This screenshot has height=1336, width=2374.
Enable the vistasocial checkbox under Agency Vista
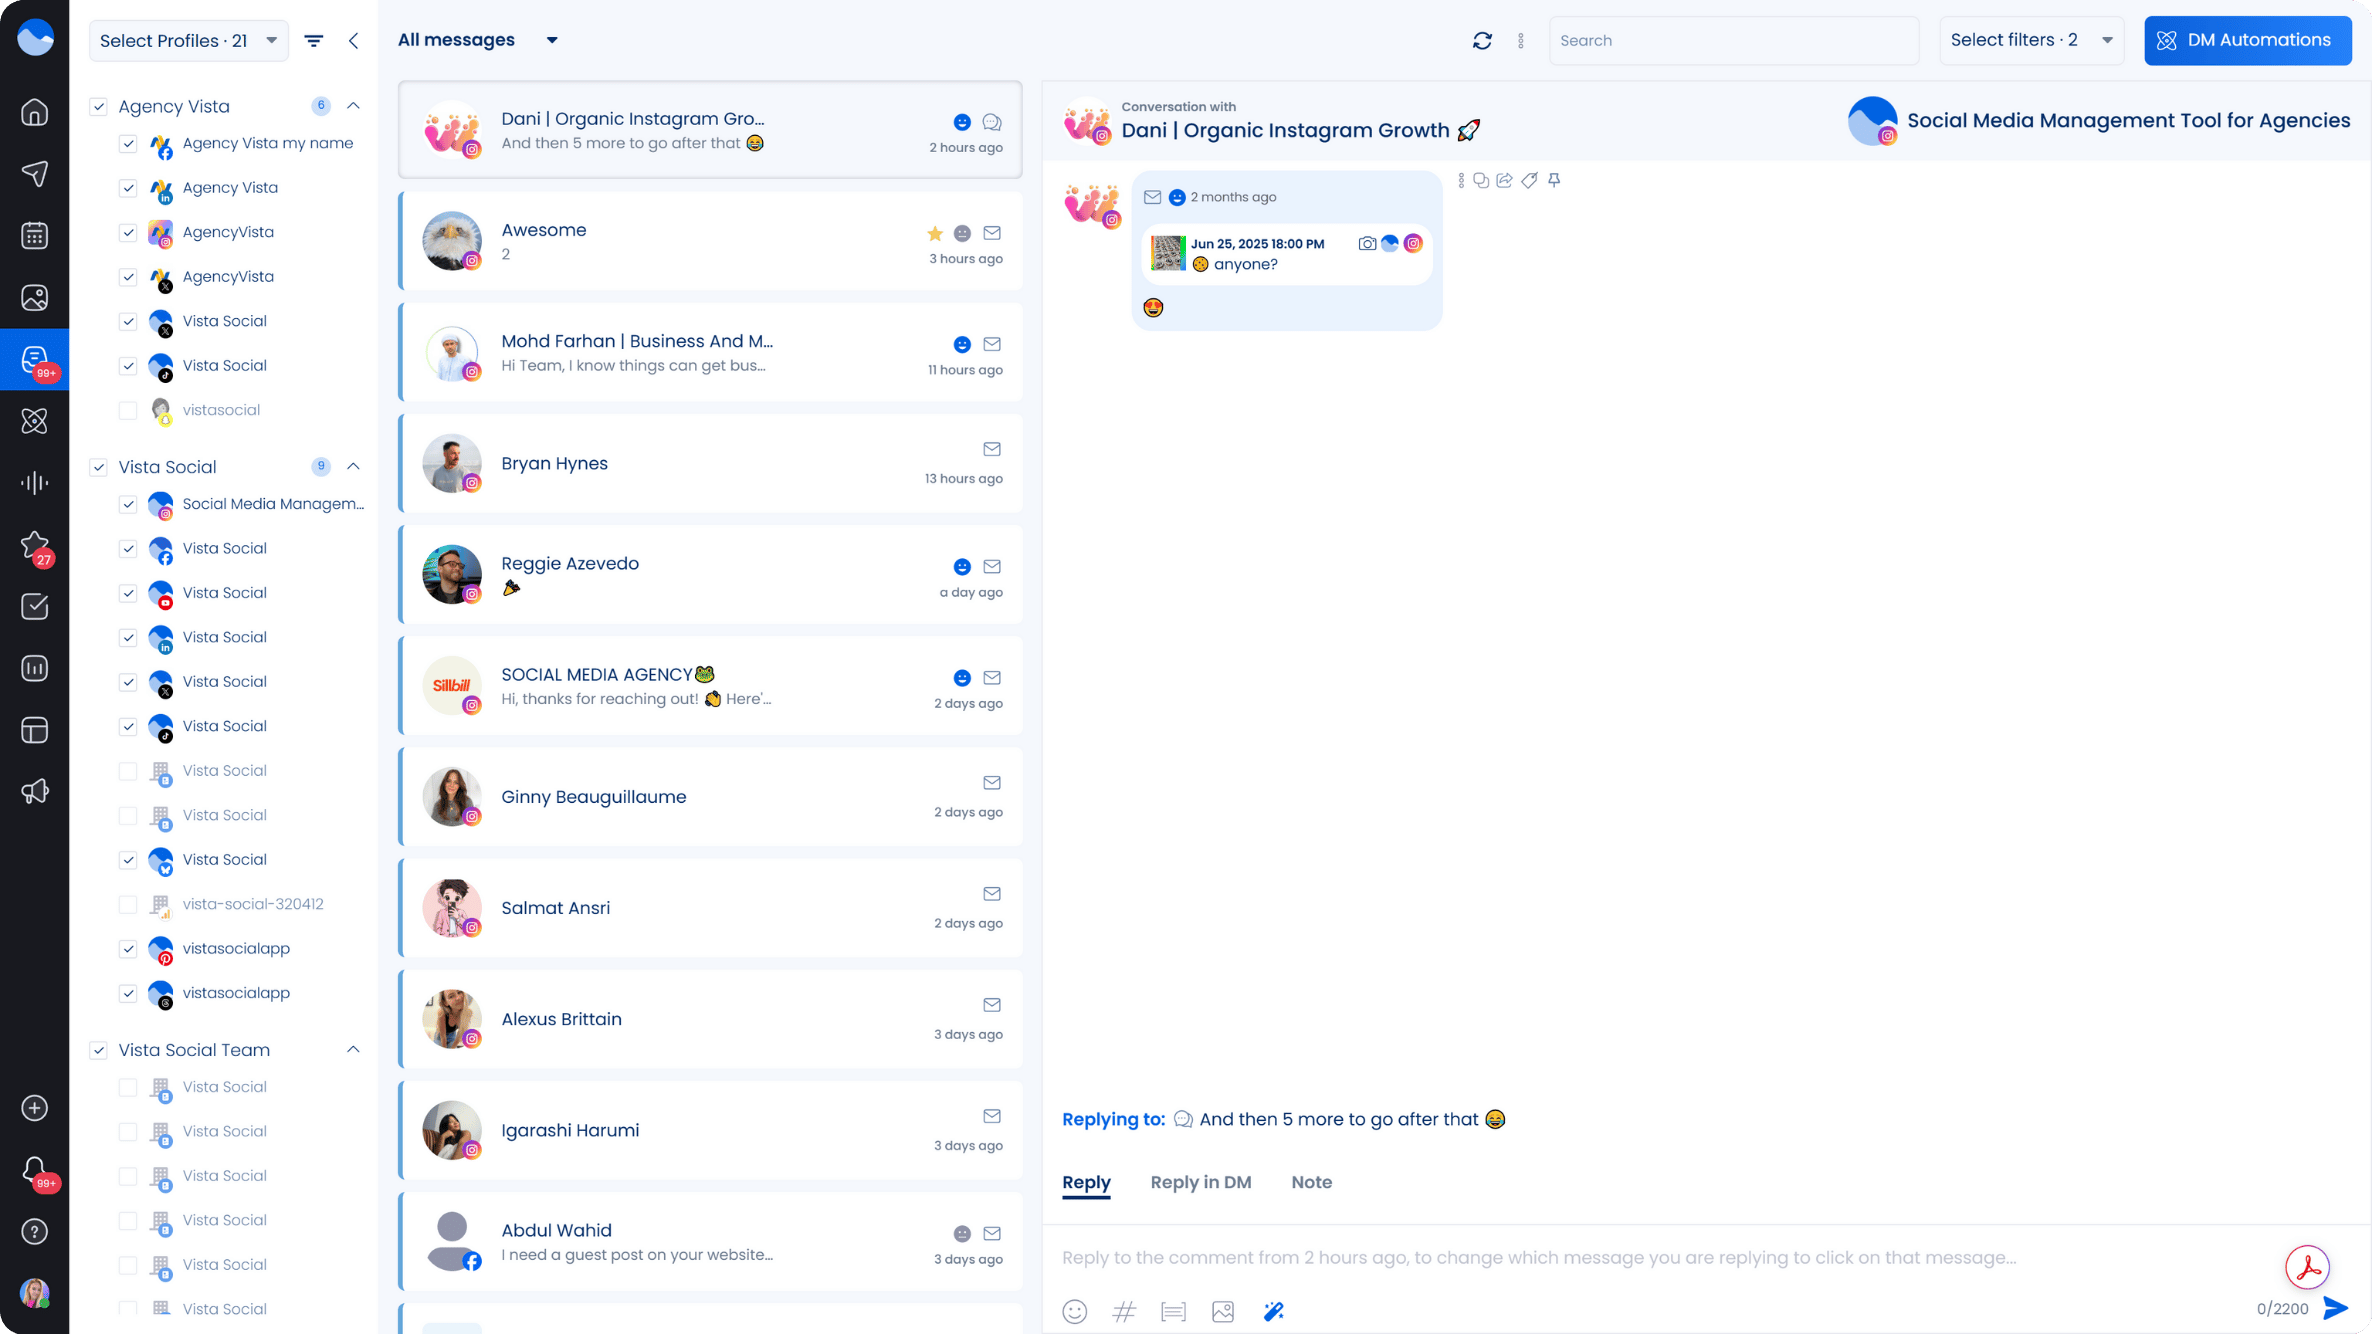pos(128,410)
